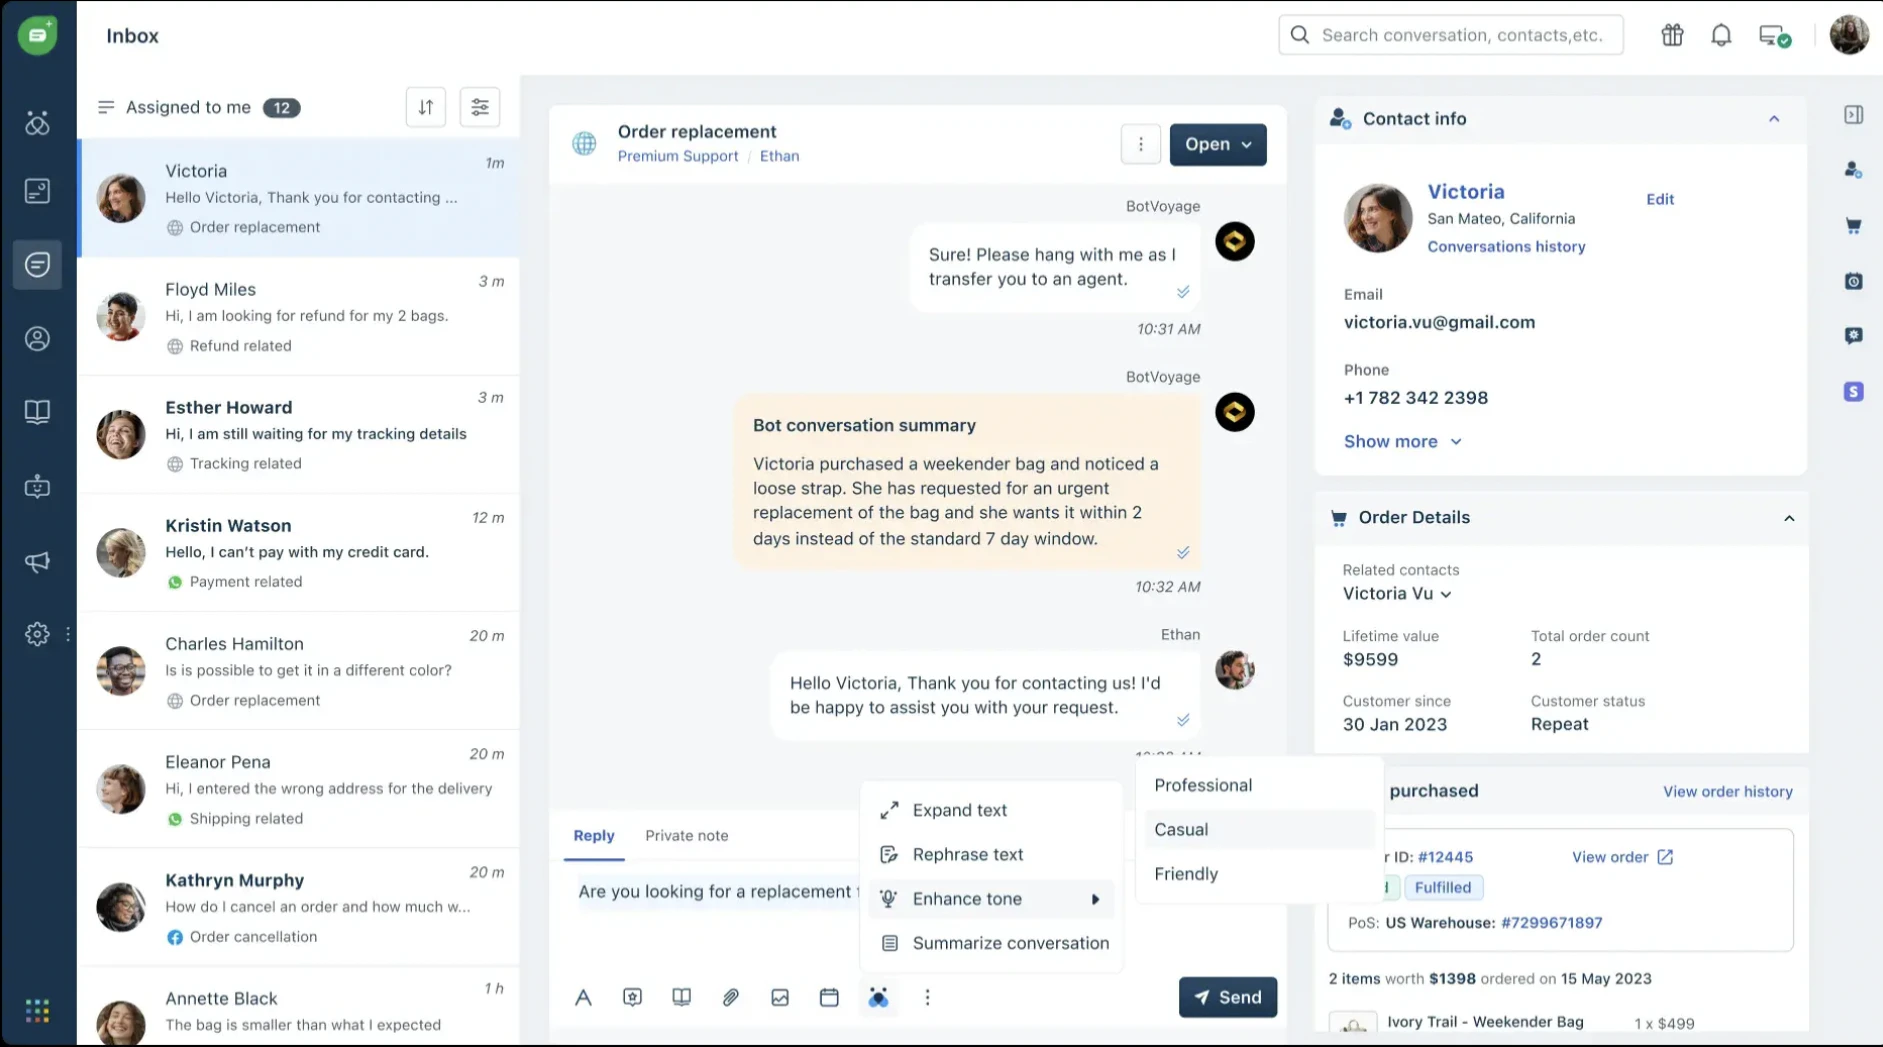Click the sort conversations icon

(x=426, y=107)
